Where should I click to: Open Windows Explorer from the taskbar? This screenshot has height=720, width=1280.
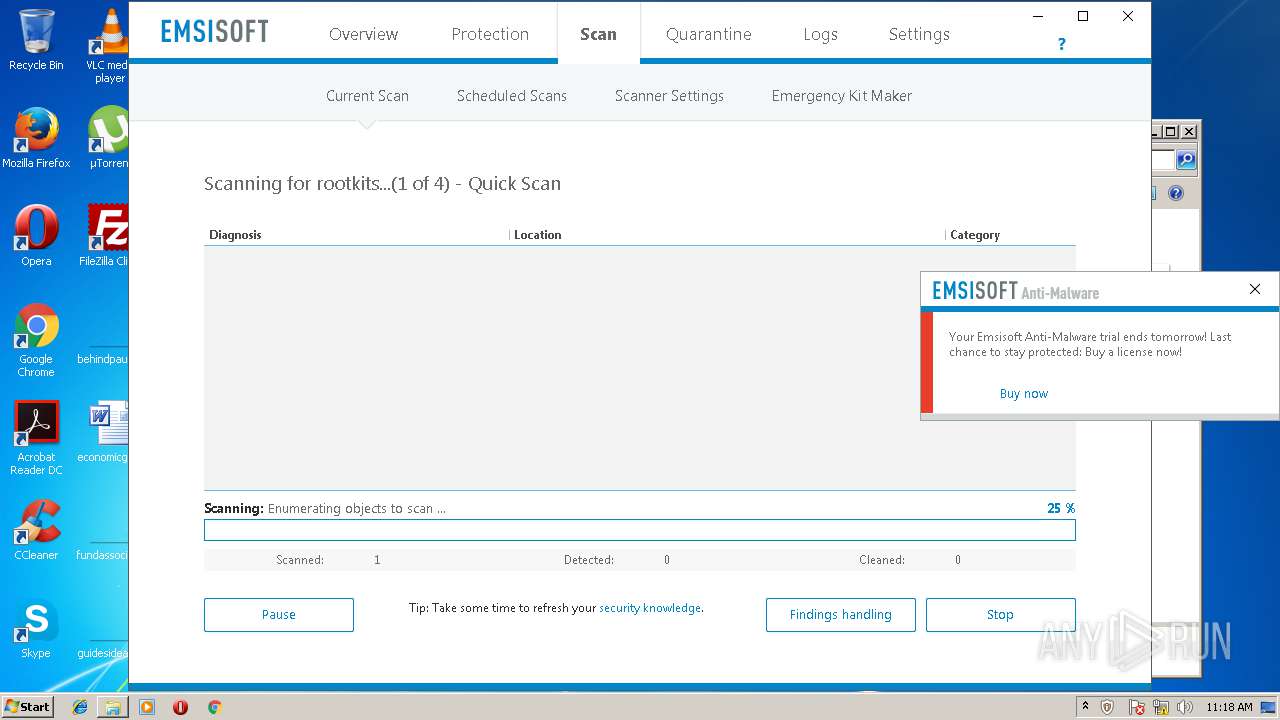coord(113,707)
